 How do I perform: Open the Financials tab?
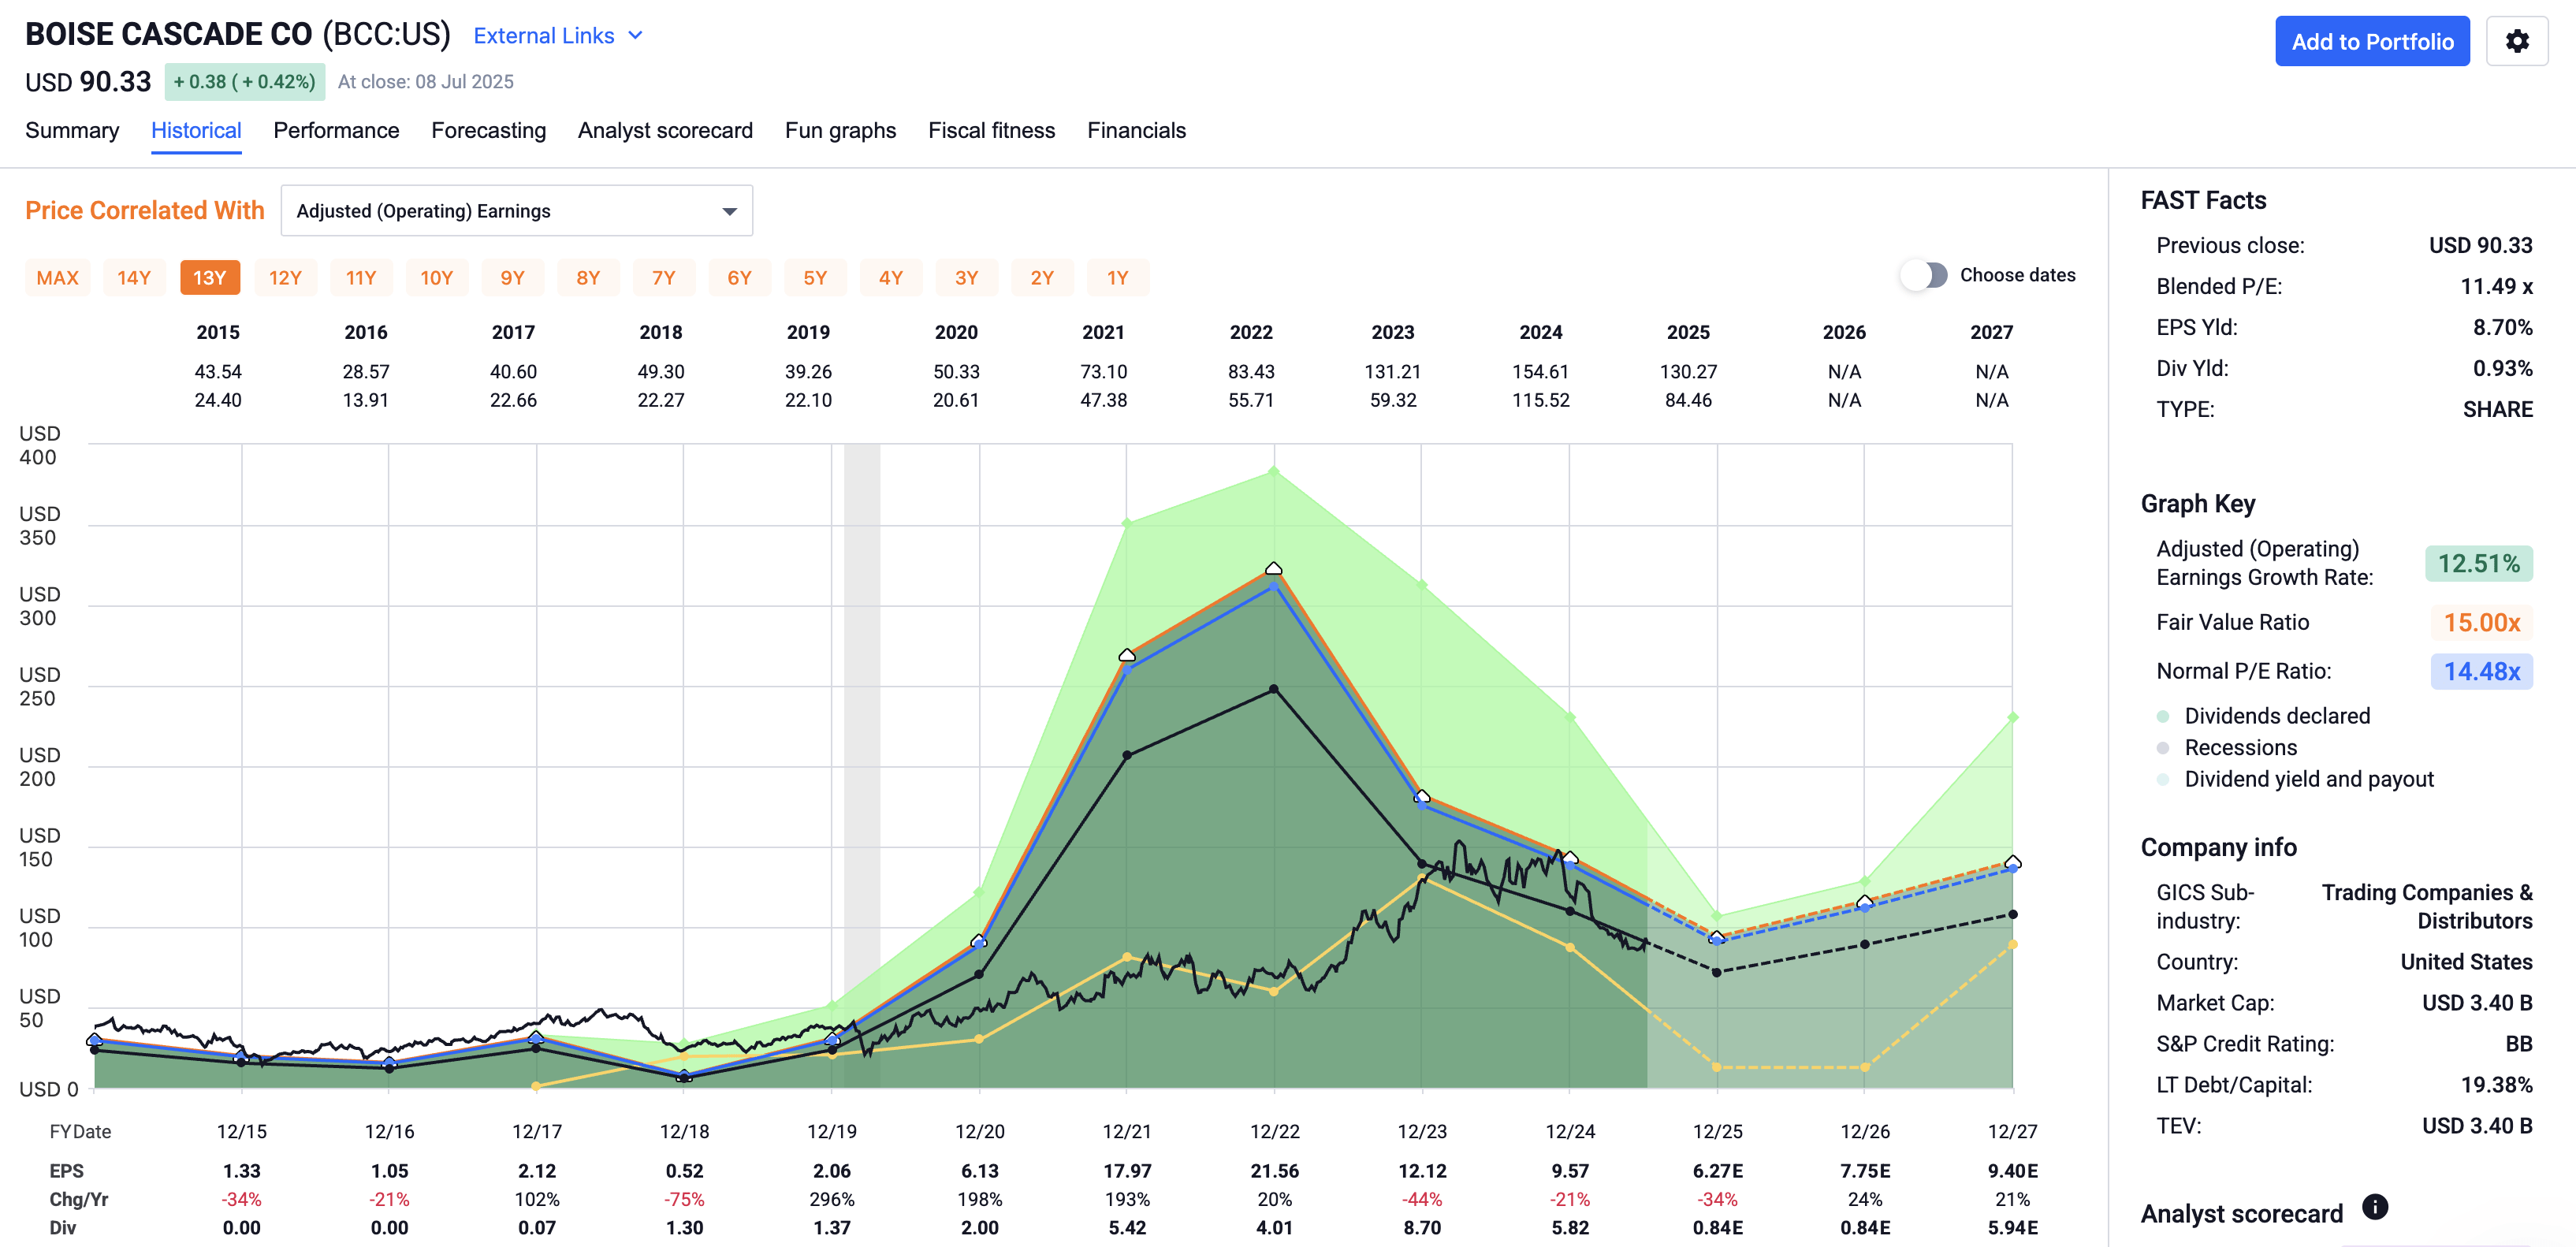[1136, 130]
